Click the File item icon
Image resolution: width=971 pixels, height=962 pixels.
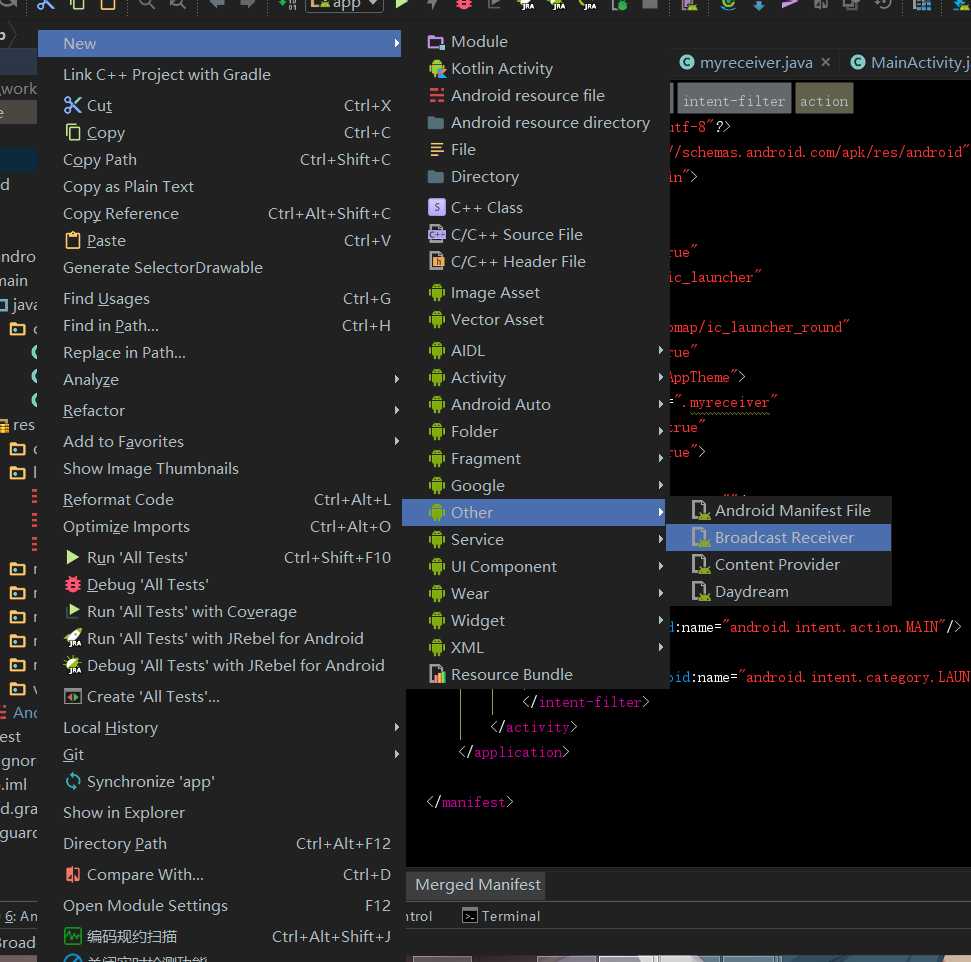pyautogui.click(x=437, y=149)
